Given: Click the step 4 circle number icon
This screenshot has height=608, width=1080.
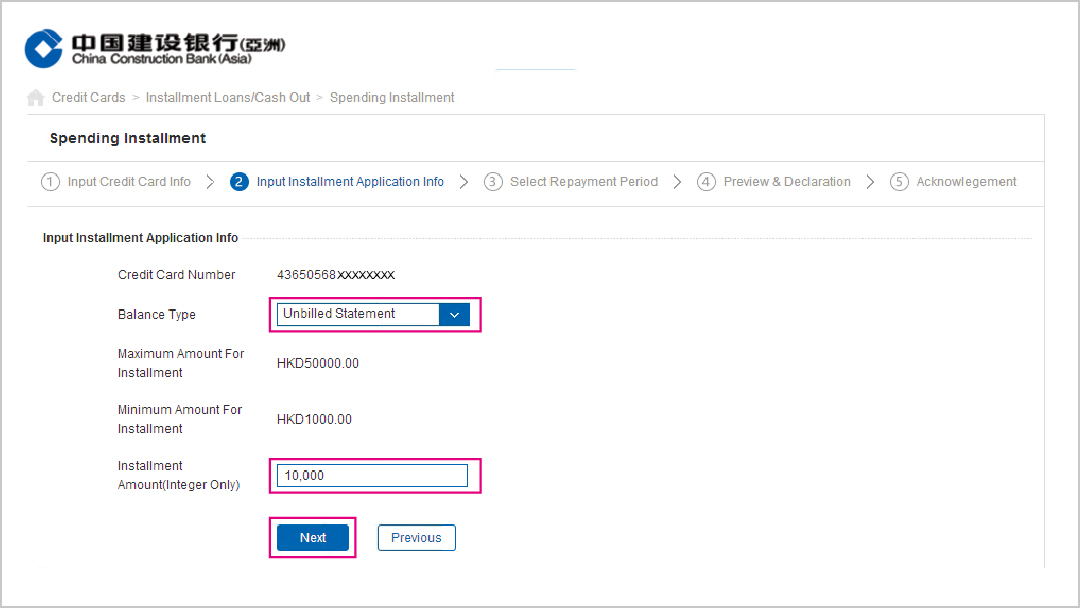Looking at the screenshot, I should pos(707,182).
